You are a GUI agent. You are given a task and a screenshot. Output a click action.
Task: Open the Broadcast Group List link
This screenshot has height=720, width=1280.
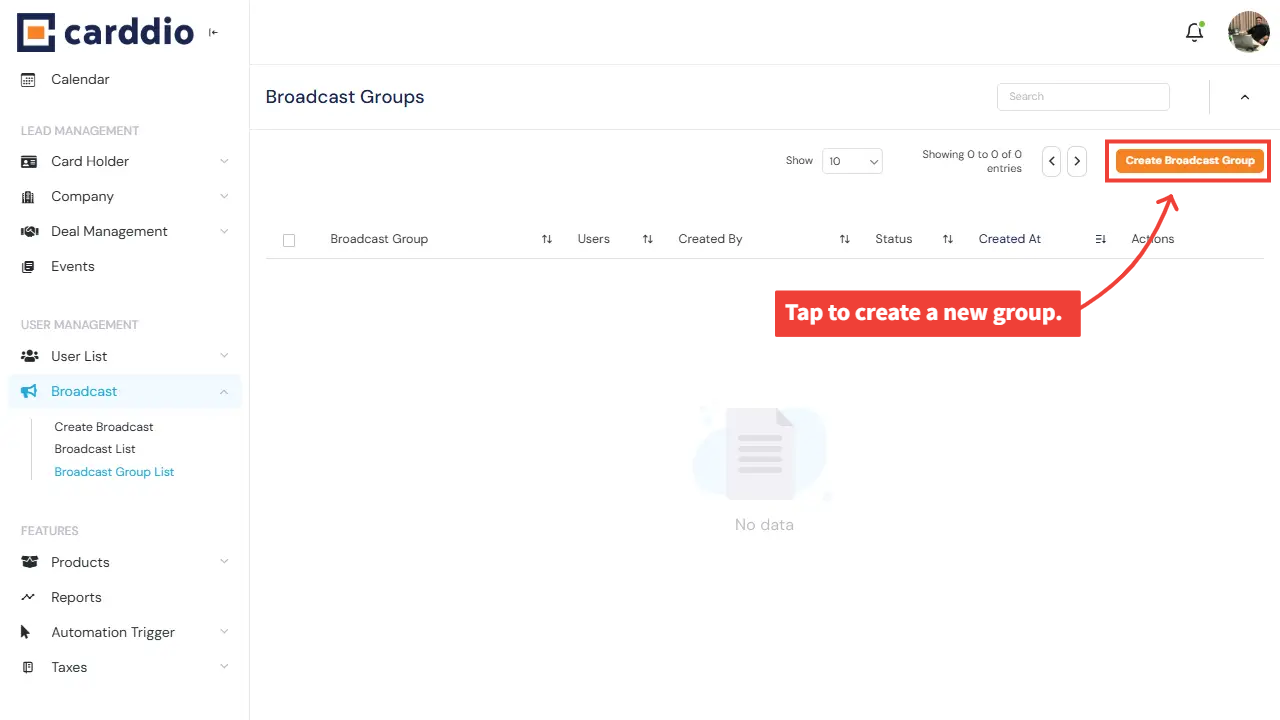(114, 472)
